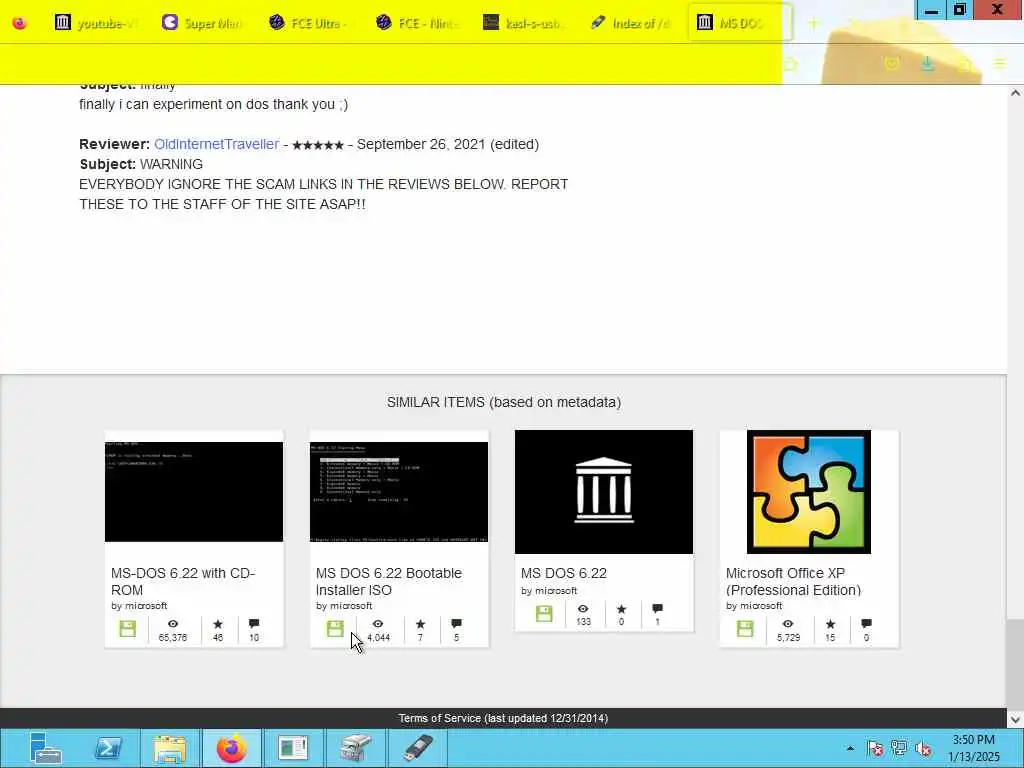Click the favorites star icon showing 15
Image resolution: width=1024 pixels, height=768 pixels.
click(x=830, y=624)
